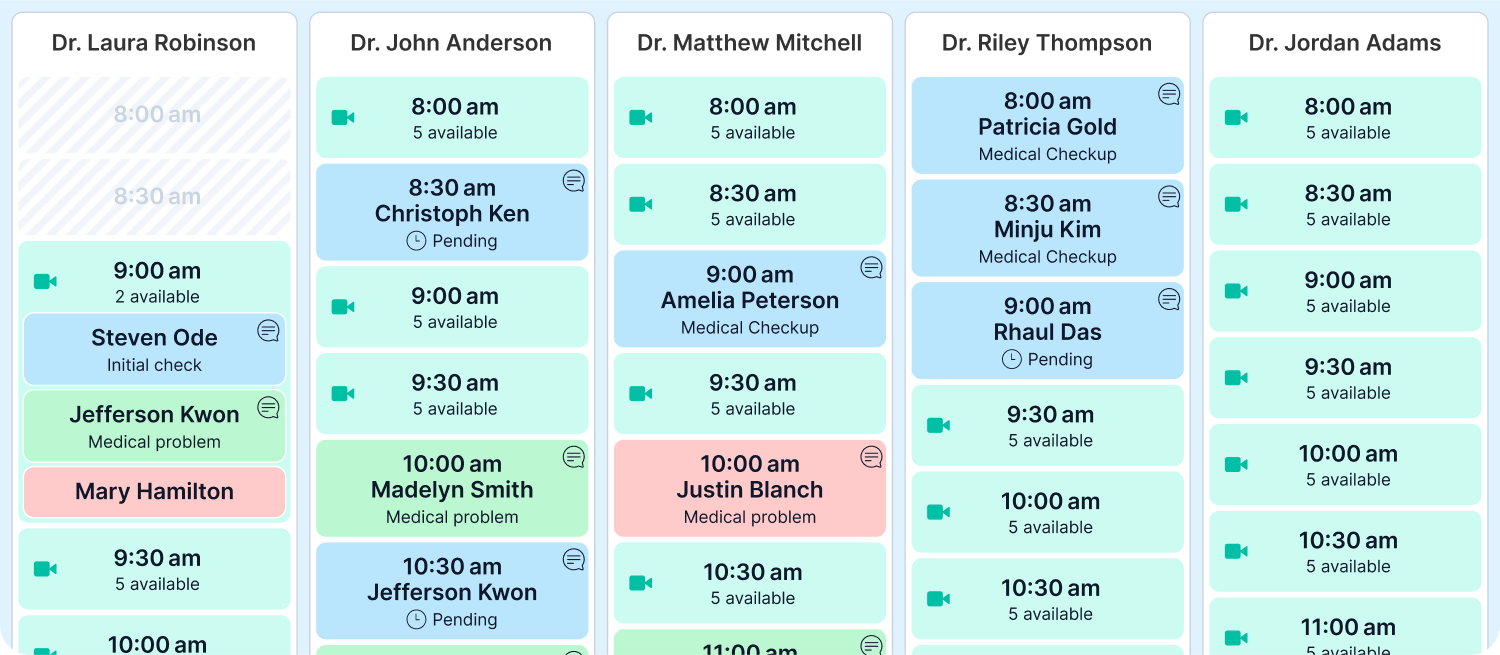Click message icon on Patricia Gold card
The width and height of the screenshot is (1500, 655).
(1169, 94)
